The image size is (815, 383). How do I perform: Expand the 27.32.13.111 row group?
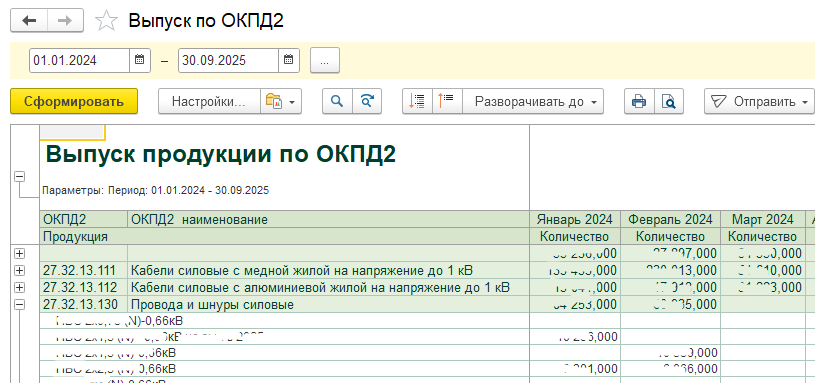20,271
